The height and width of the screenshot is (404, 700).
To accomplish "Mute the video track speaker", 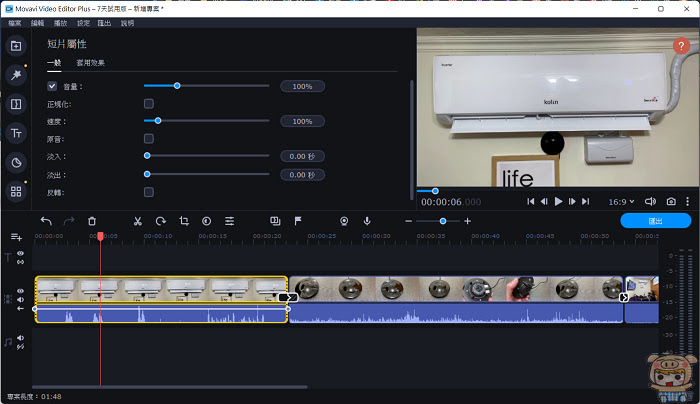I will coord(21,300).
